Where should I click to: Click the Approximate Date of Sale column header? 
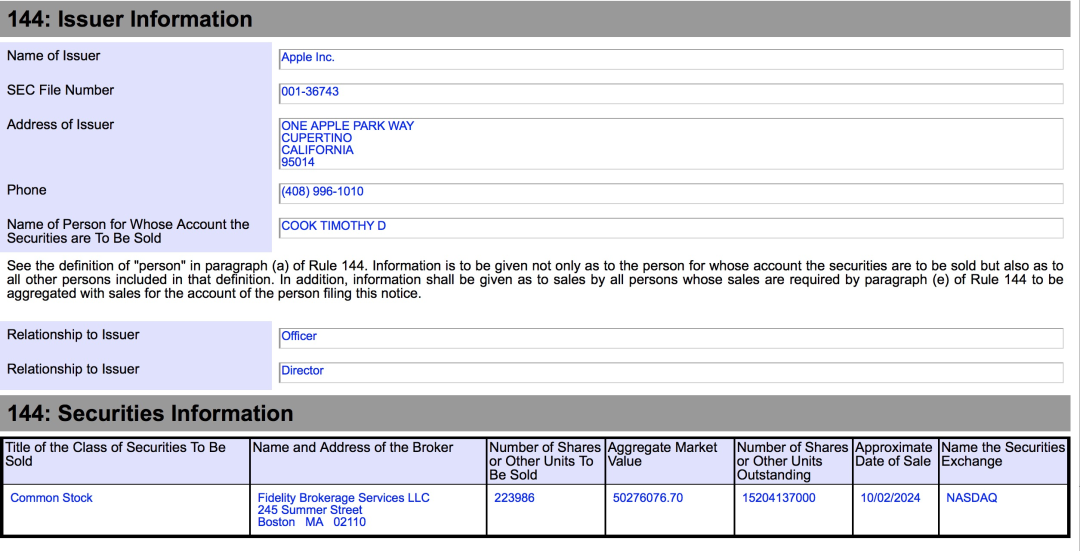click(895, 461)
